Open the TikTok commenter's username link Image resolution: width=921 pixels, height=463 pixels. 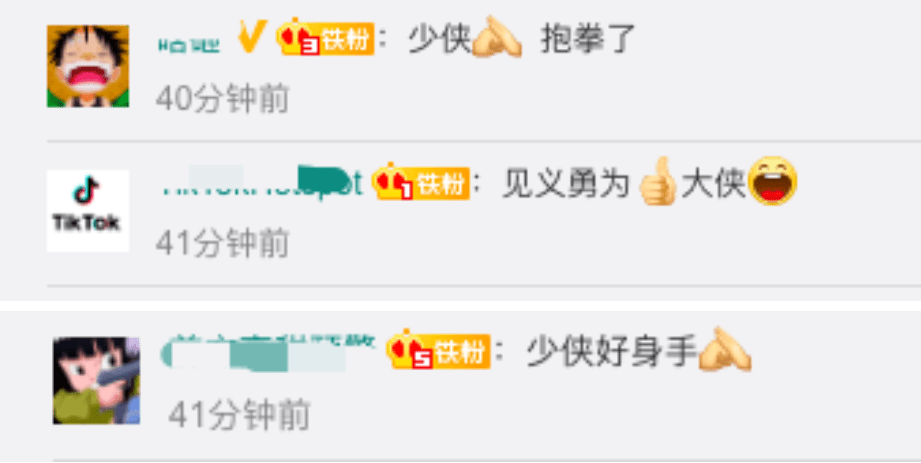(x=262, y=182)
